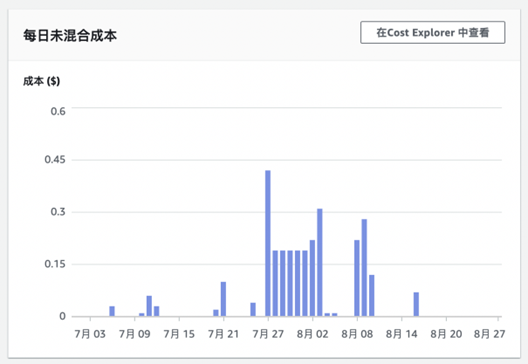Click the 每日未混合成本 panel title
The height and width of the screenshot is (364, 528).
coord(70,36)
